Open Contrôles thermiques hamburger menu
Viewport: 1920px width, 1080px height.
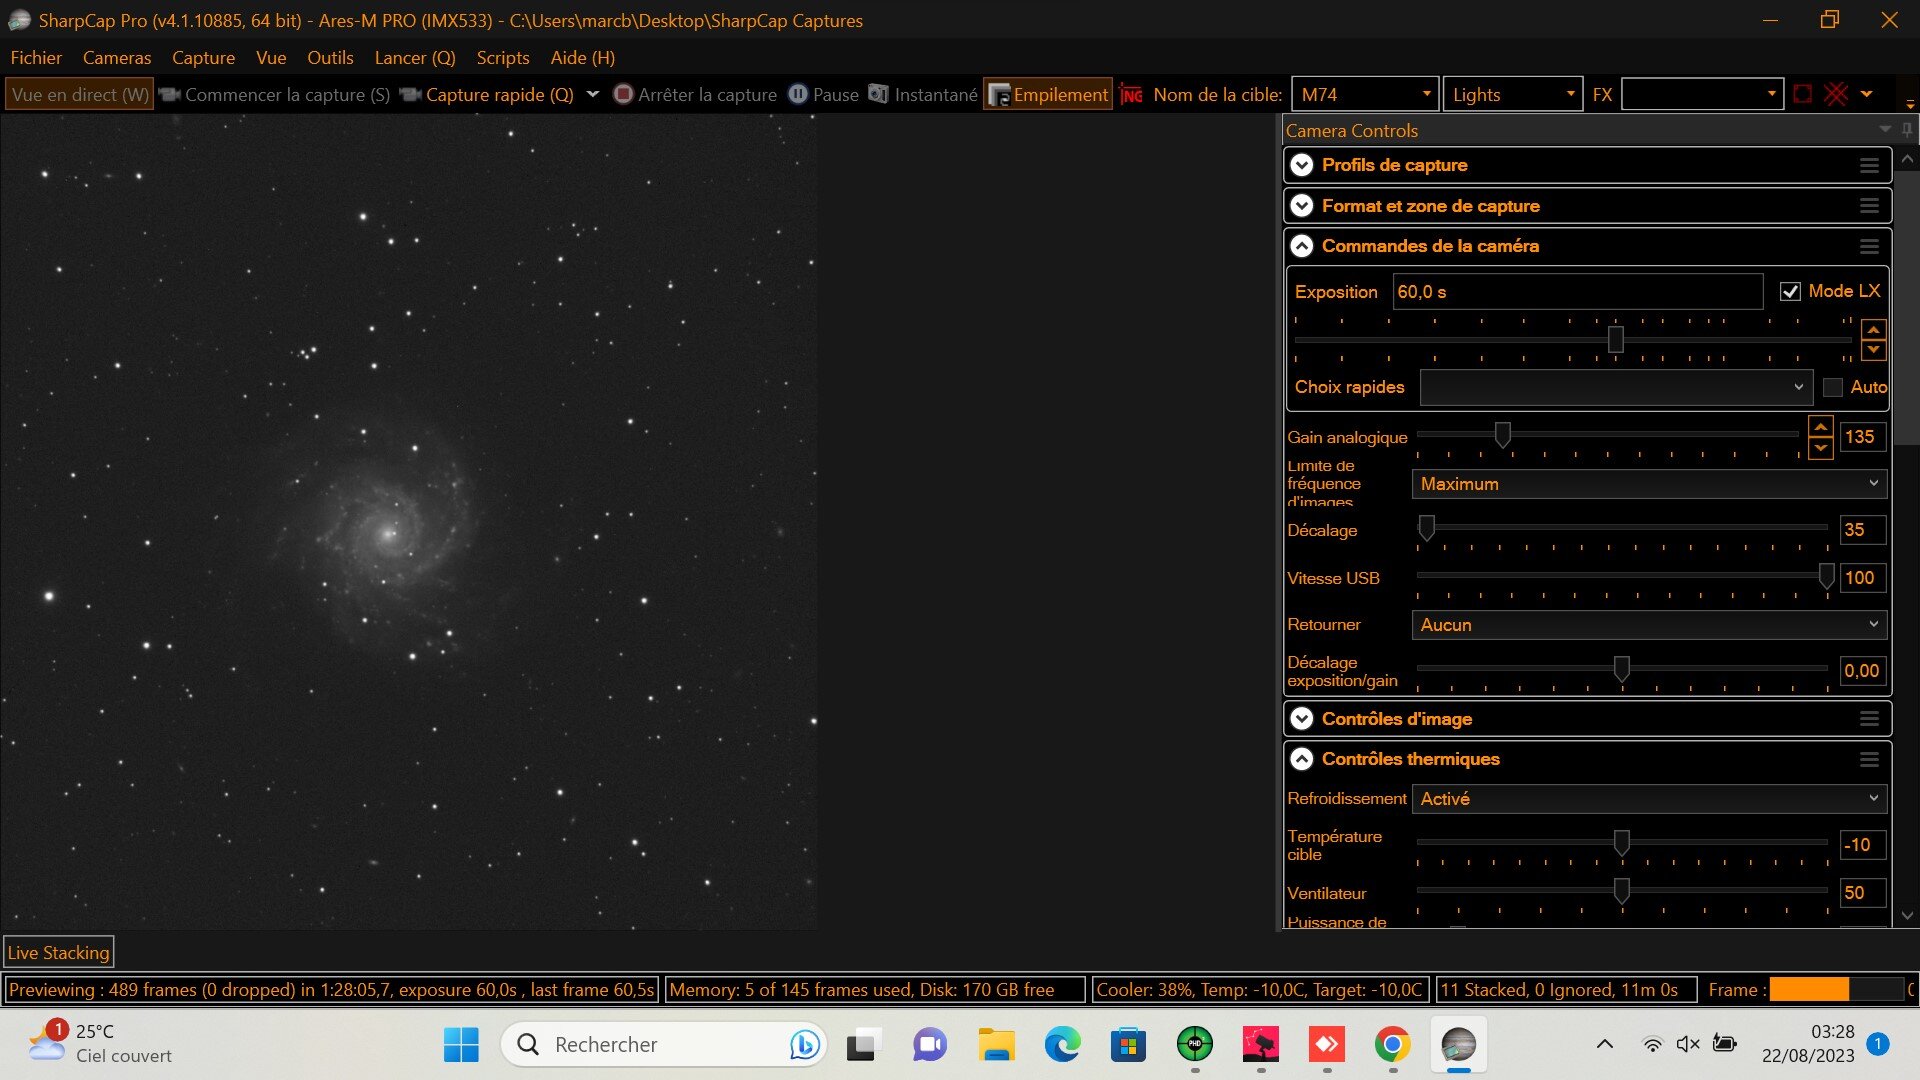click(x=1869, y=759)
